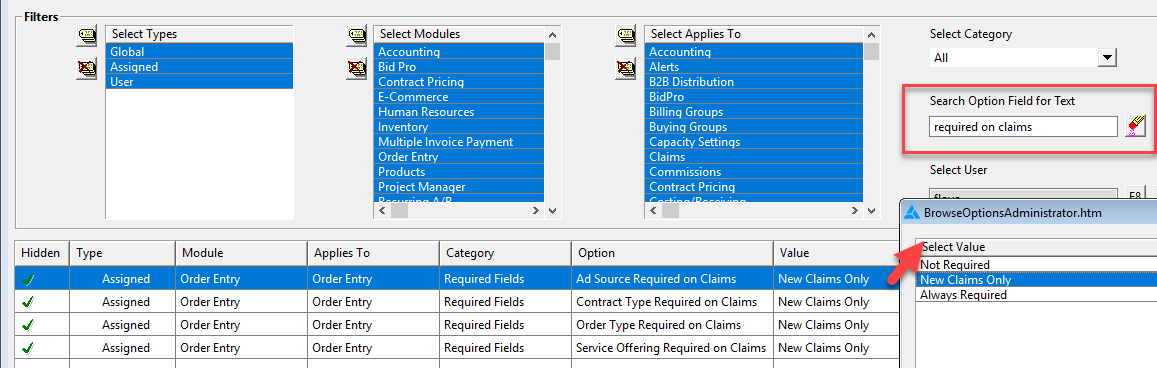Sort by Option column header
1157x368 pixels.
(x=672, y=252)
